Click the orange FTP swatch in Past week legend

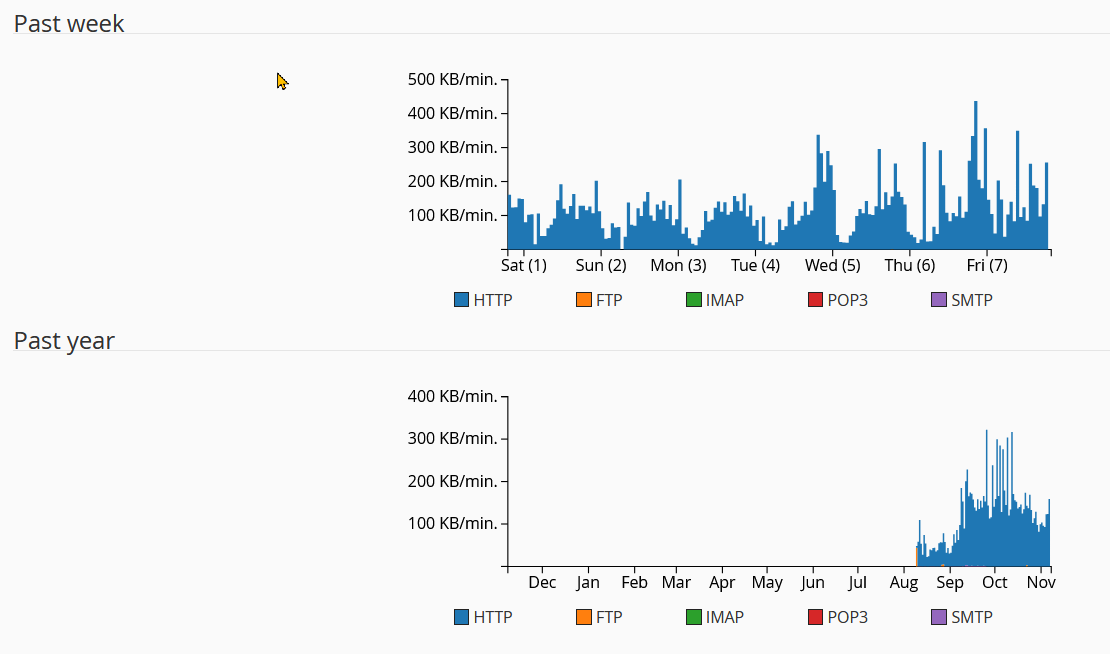point(583,299)
